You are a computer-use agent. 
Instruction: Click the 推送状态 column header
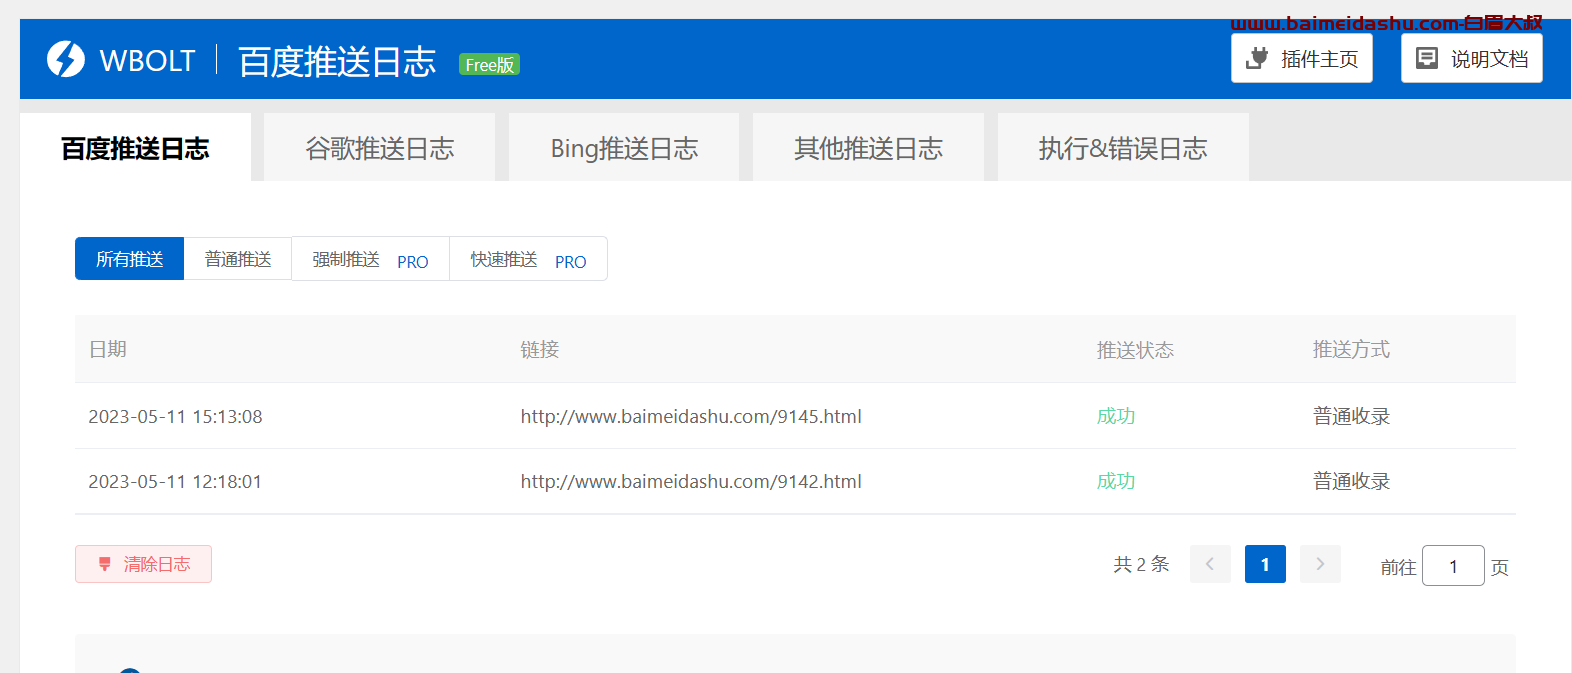tap(1135, 349)
